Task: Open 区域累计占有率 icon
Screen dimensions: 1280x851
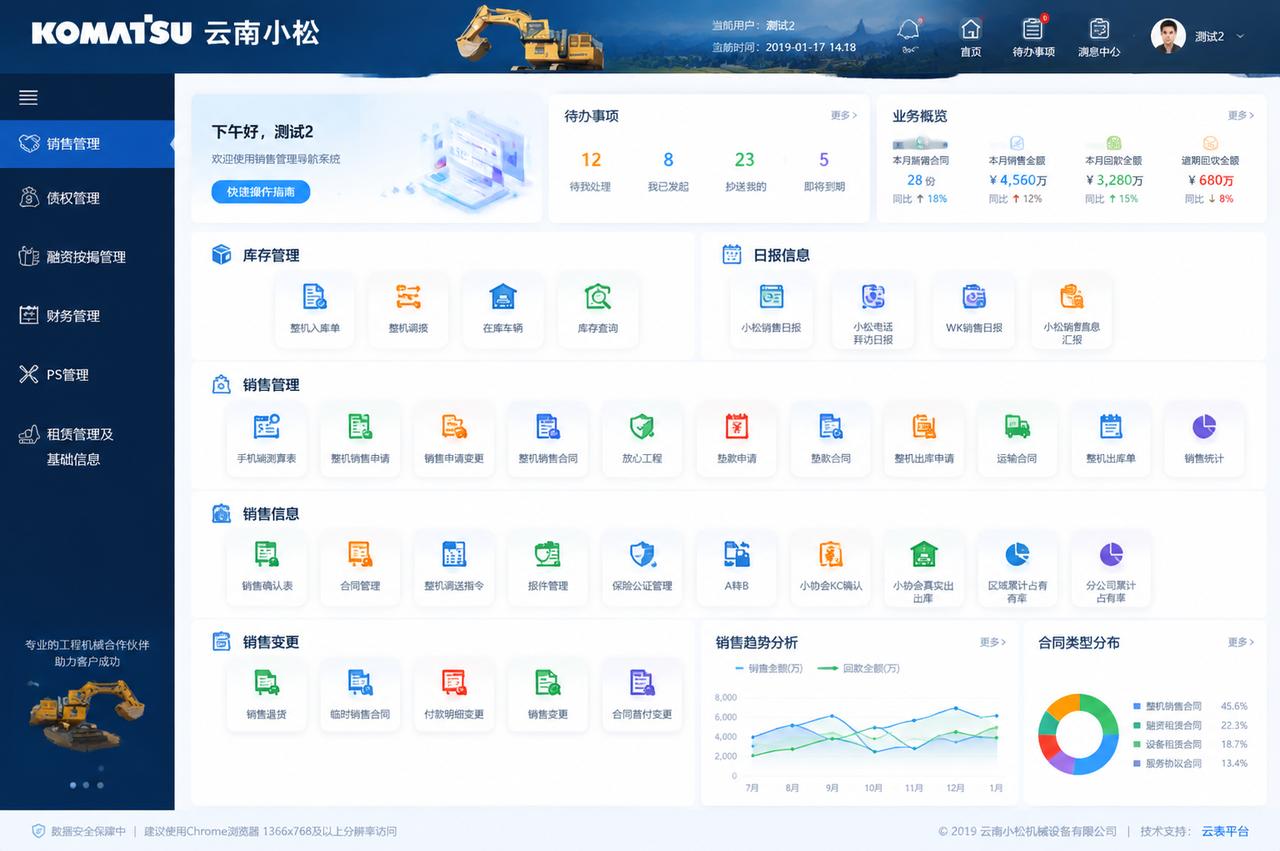Action: pos(1017,554)
